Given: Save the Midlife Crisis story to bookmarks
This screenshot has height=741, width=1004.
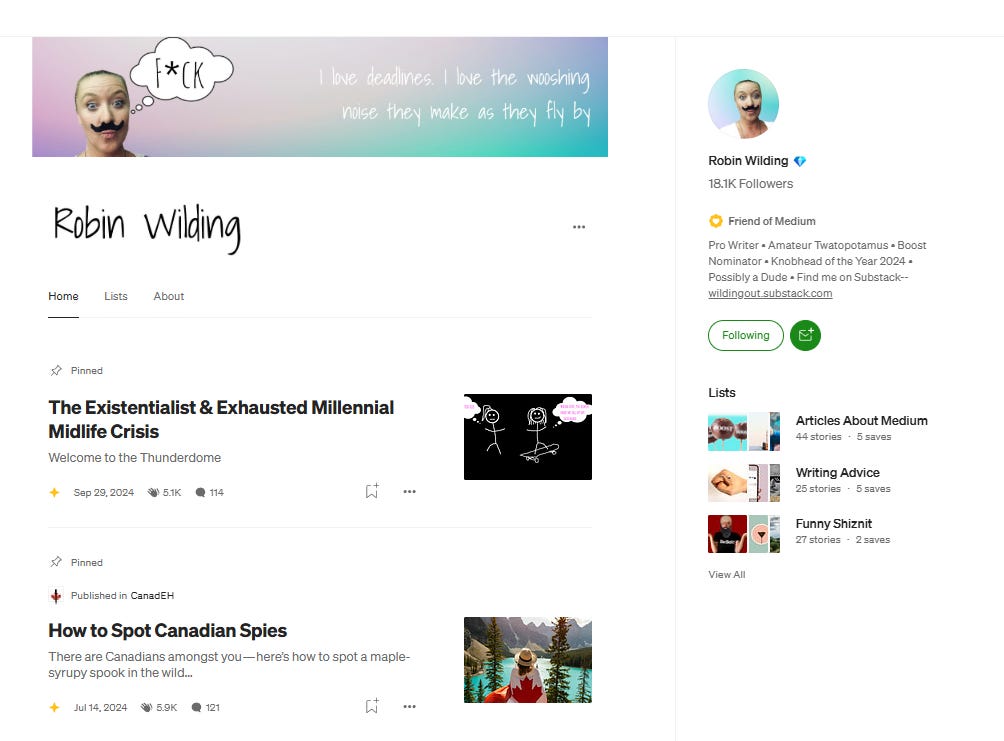Looking at the screenshot, I should (x=372, y=491).
